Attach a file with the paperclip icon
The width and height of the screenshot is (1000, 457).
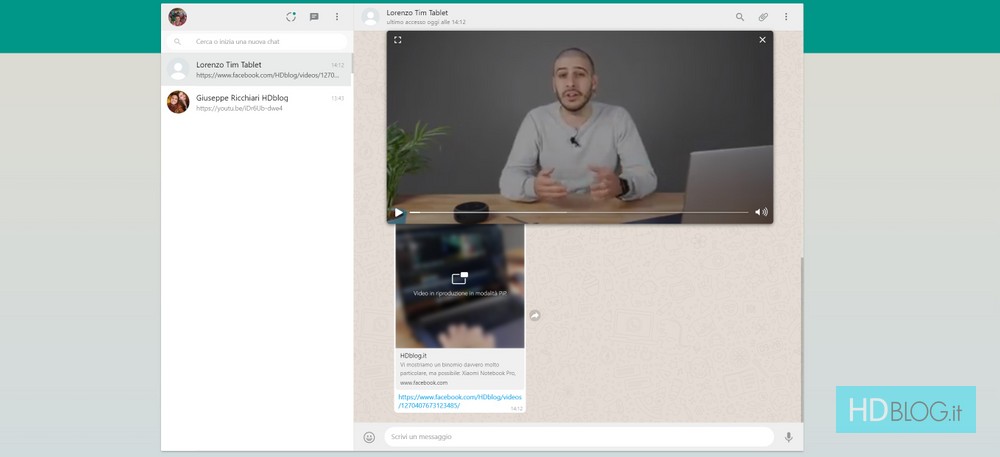click(763, 17)
